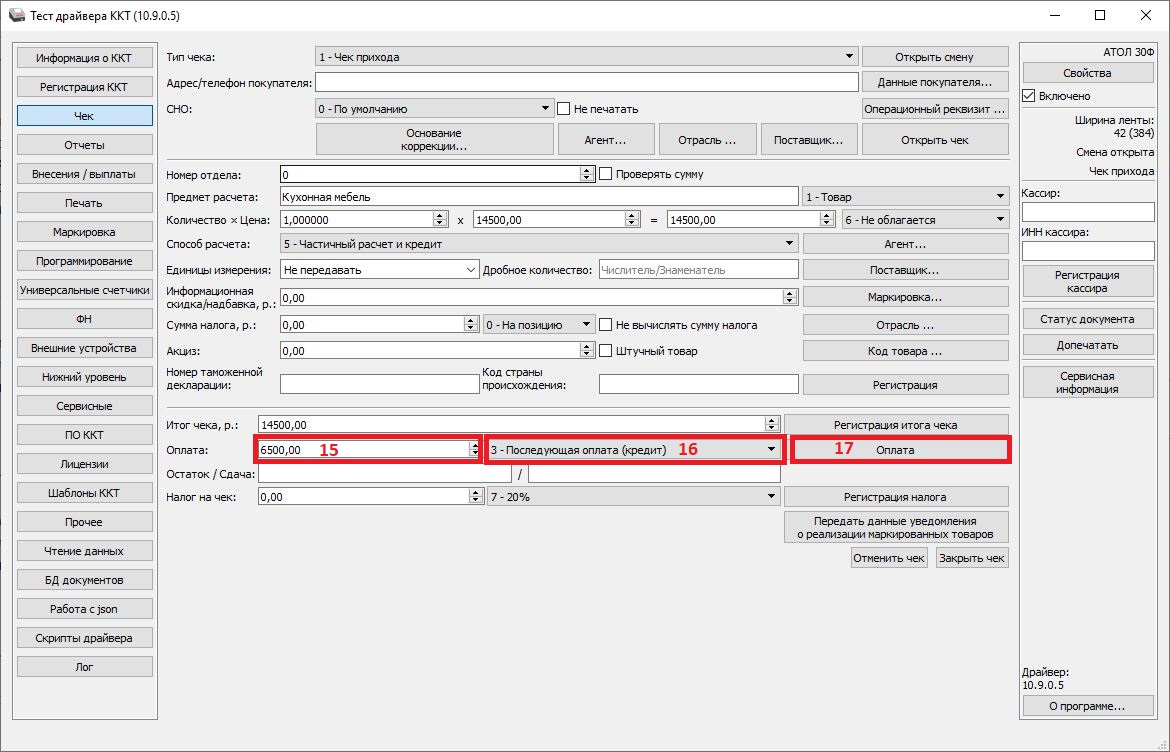The width and height of the screenshot is (1170, 752).
Task: Switch to the 'Отчеты' section
Action: pyautogui.click(x=84, y=145)
